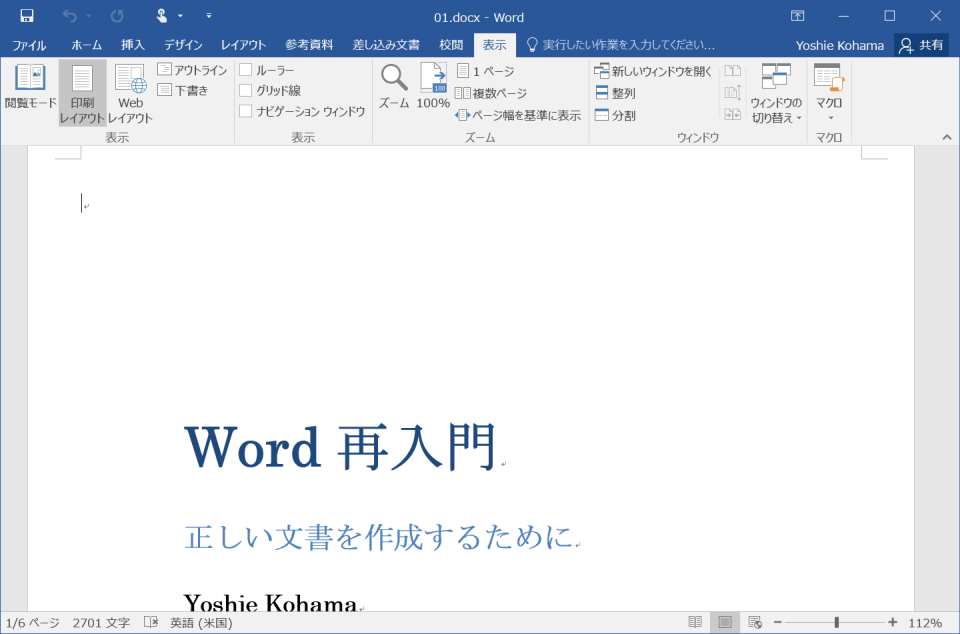Open the undo history dropdown arrow
960x634 pixels.
pyautogui.click(x=88, y=17)
